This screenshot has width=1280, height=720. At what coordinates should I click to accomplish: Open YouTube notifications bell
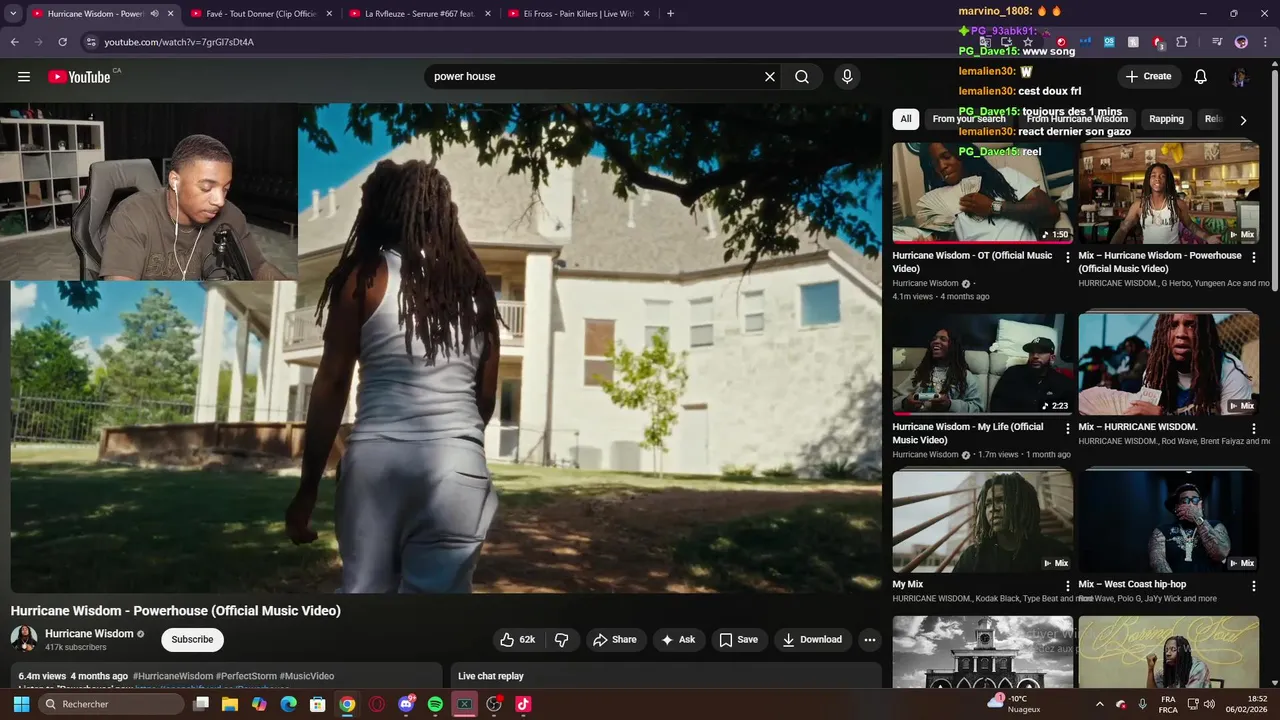click(x=1201, y=77)
